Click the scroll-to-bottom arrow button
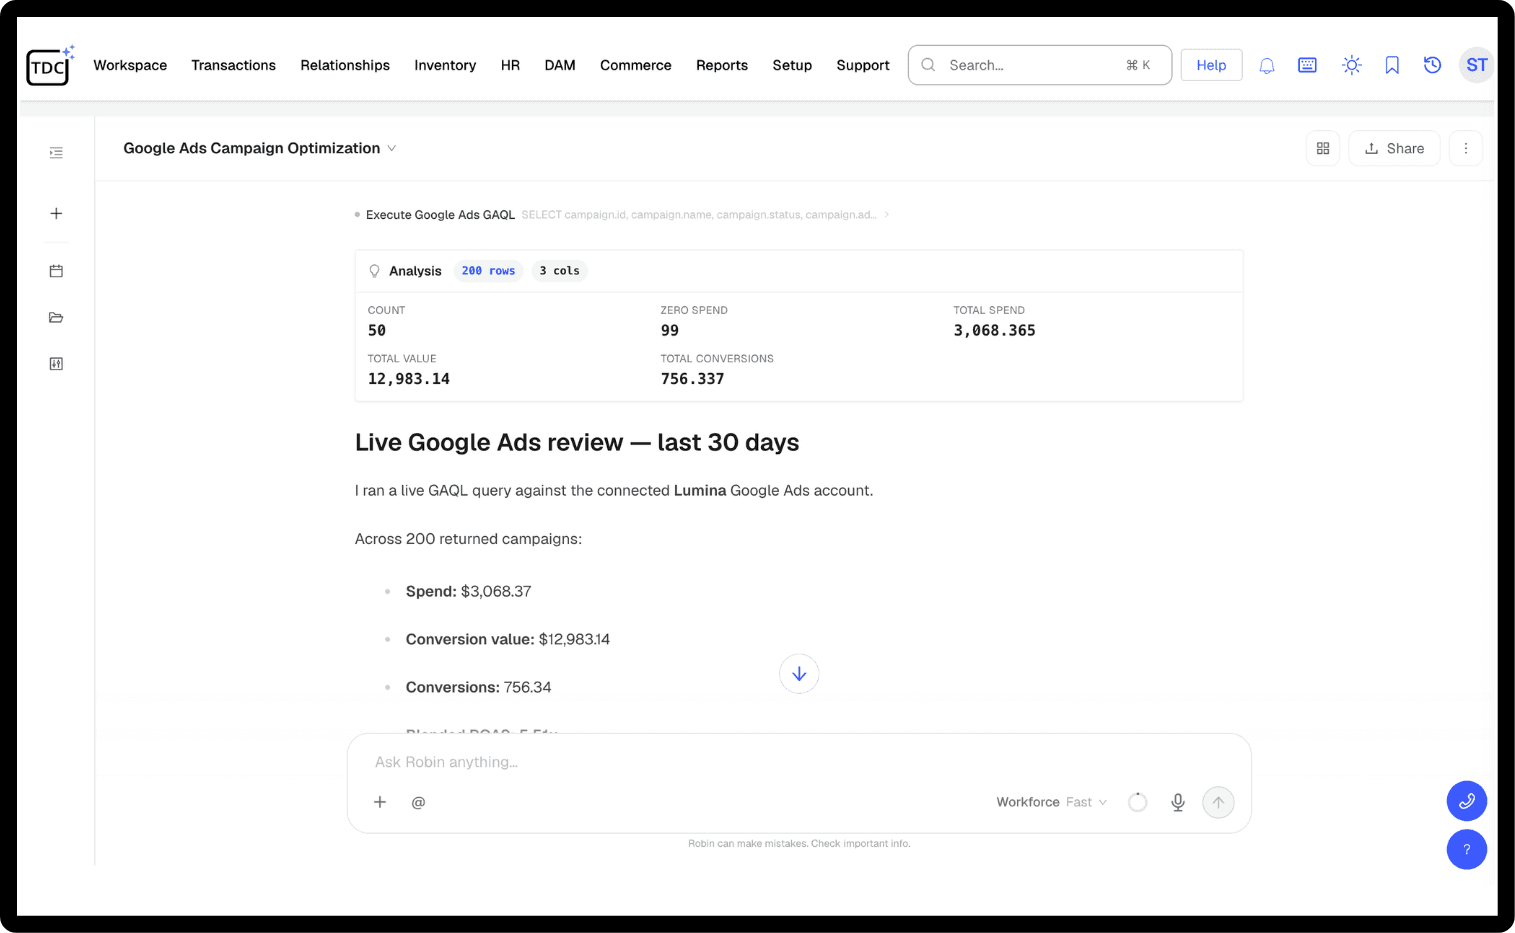 pos(799,674)
